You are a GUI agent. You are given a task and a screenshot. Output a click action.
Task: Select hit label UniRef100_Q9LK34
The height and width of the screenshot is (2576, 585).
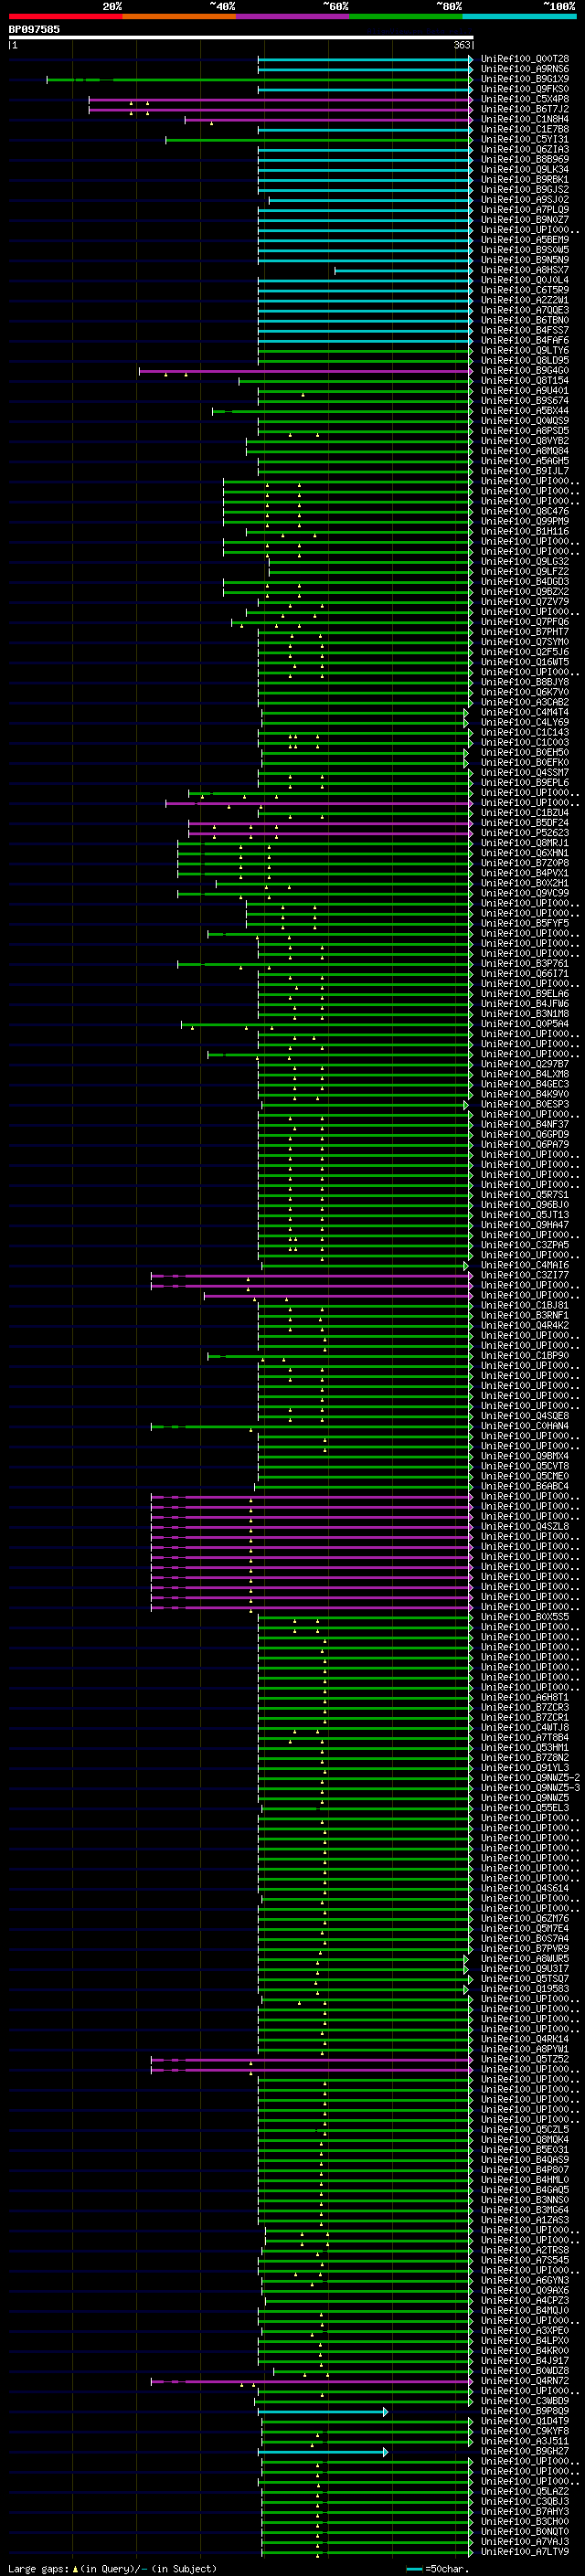point(525,169)
